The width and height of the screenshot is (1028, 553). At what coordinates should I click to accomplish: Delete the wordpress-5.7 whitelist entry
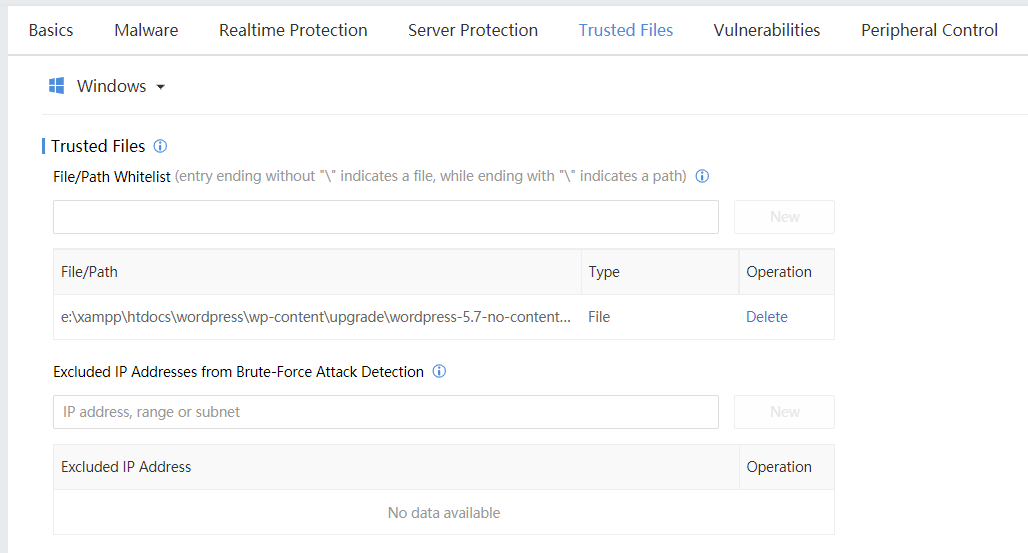coord(766,317)
